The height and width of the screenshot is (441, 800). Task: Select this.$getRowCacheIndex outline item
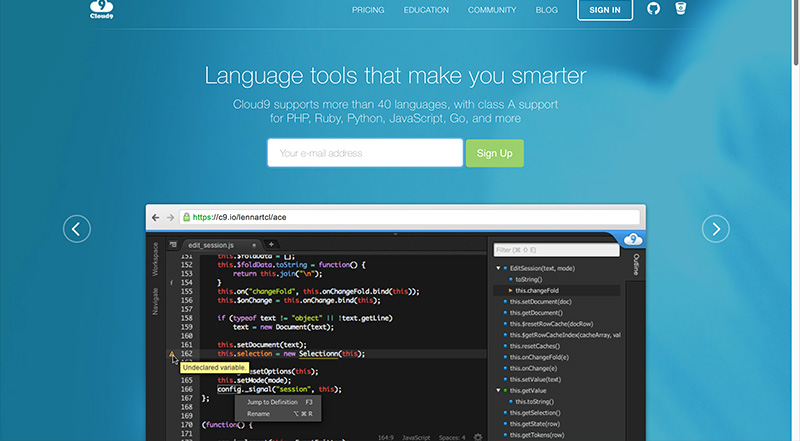pyautogui.click(x=565, y=335)
